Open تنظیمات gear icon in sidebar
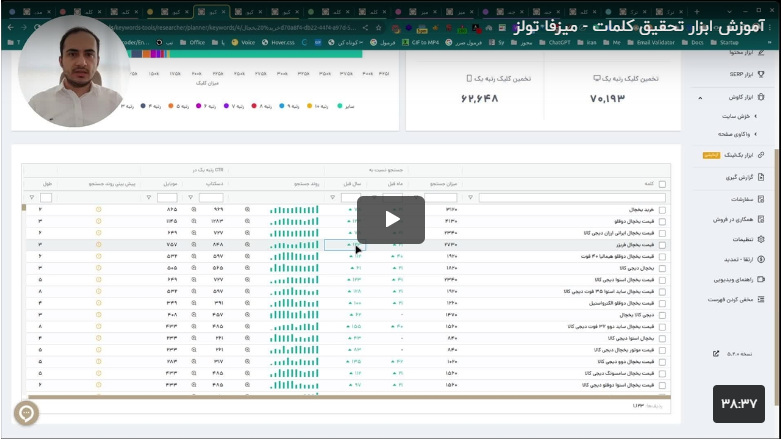Image resolution: width=781 pixels, height=439 pixels. [x=761, y=239]
